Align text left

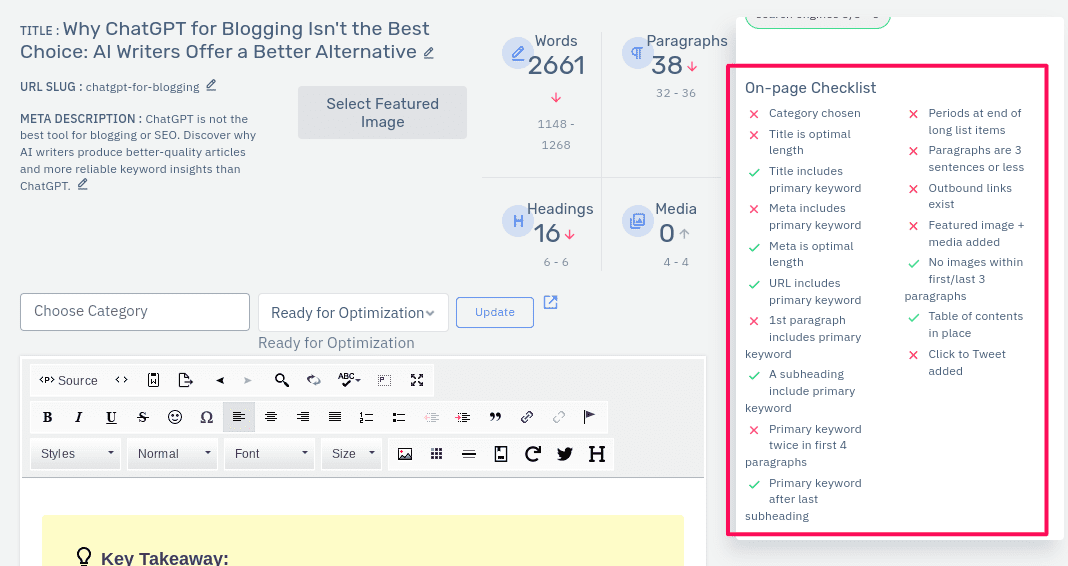click(238, 417)
